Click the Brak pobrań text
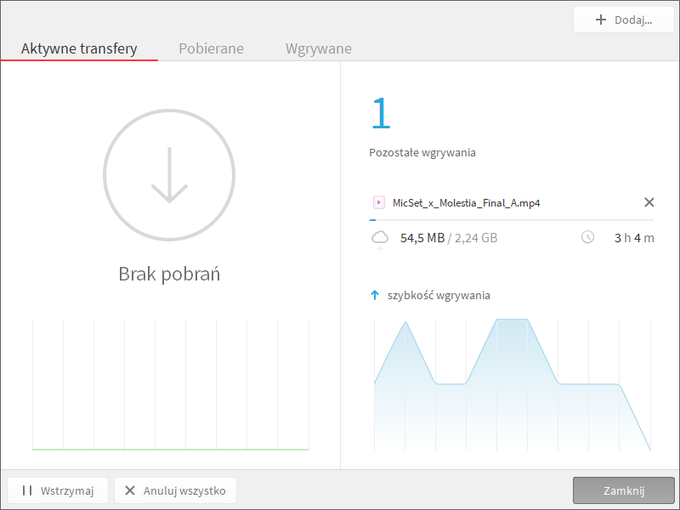The image size is (680, 510). coord(169,275)
